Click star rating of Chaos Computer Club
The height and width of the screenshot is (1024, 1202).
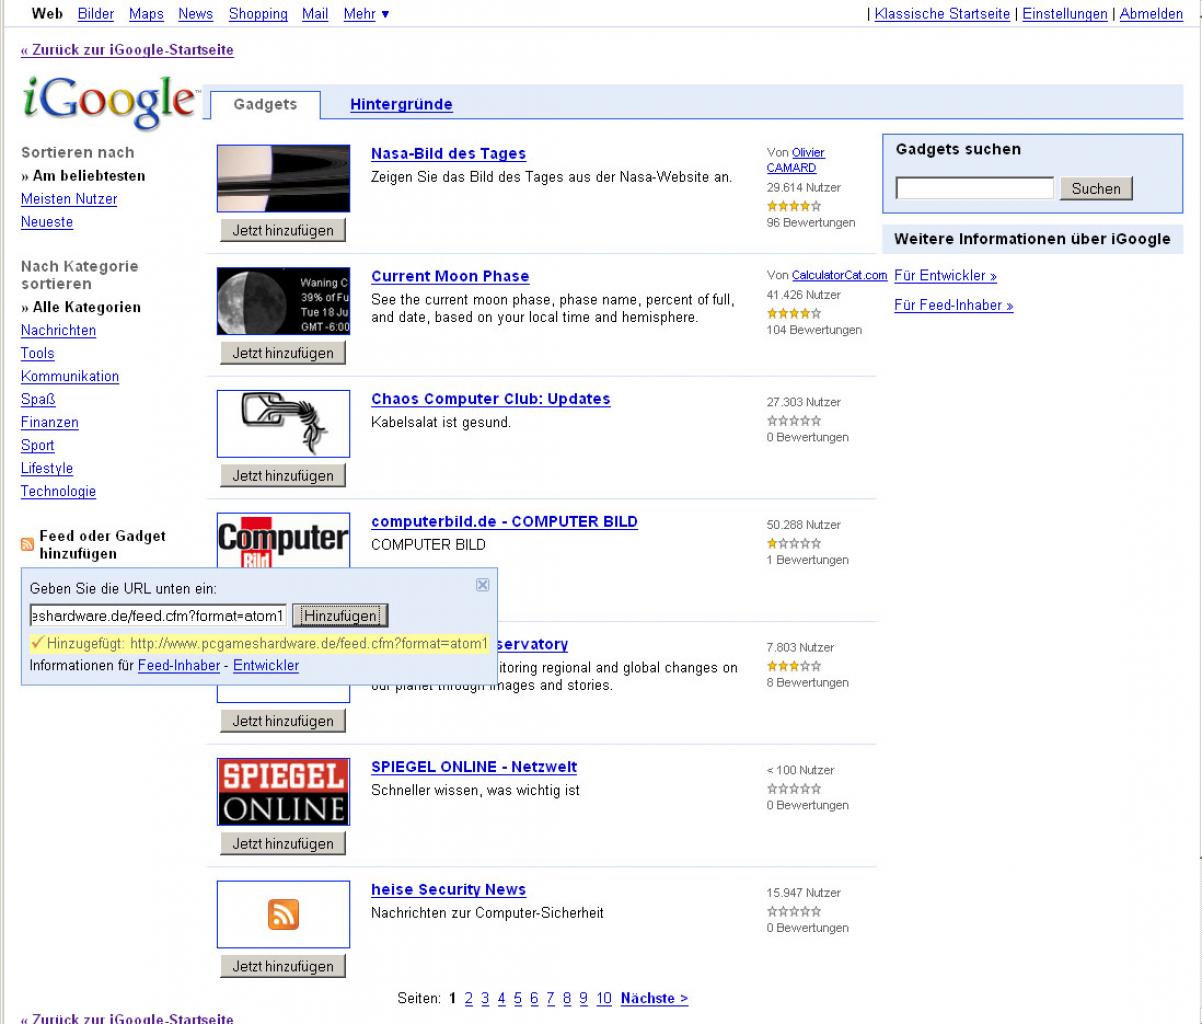coord(794,420)
